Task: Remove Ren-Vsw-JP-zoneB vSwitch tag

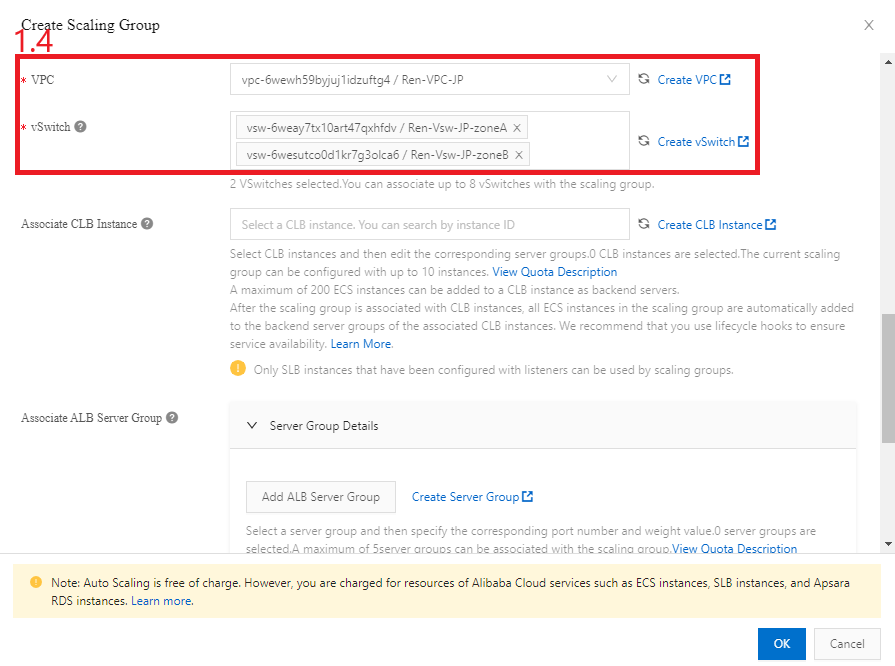Action: [519, 154]
